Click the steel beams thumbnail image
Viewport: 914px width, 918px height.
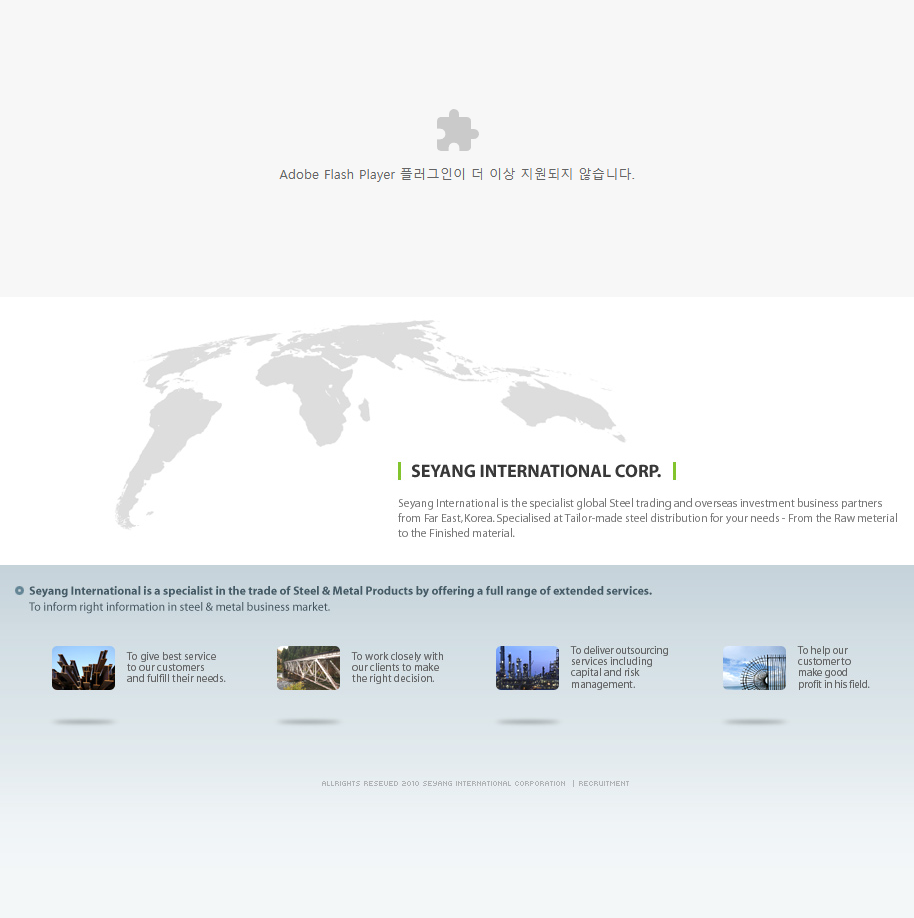(83, 668)
